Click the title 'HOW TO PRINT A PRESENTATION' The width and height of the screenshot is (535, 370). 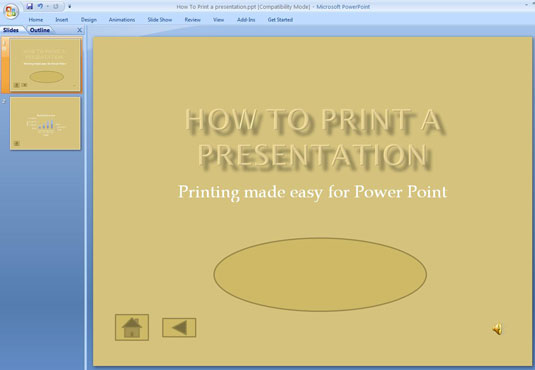313,138
